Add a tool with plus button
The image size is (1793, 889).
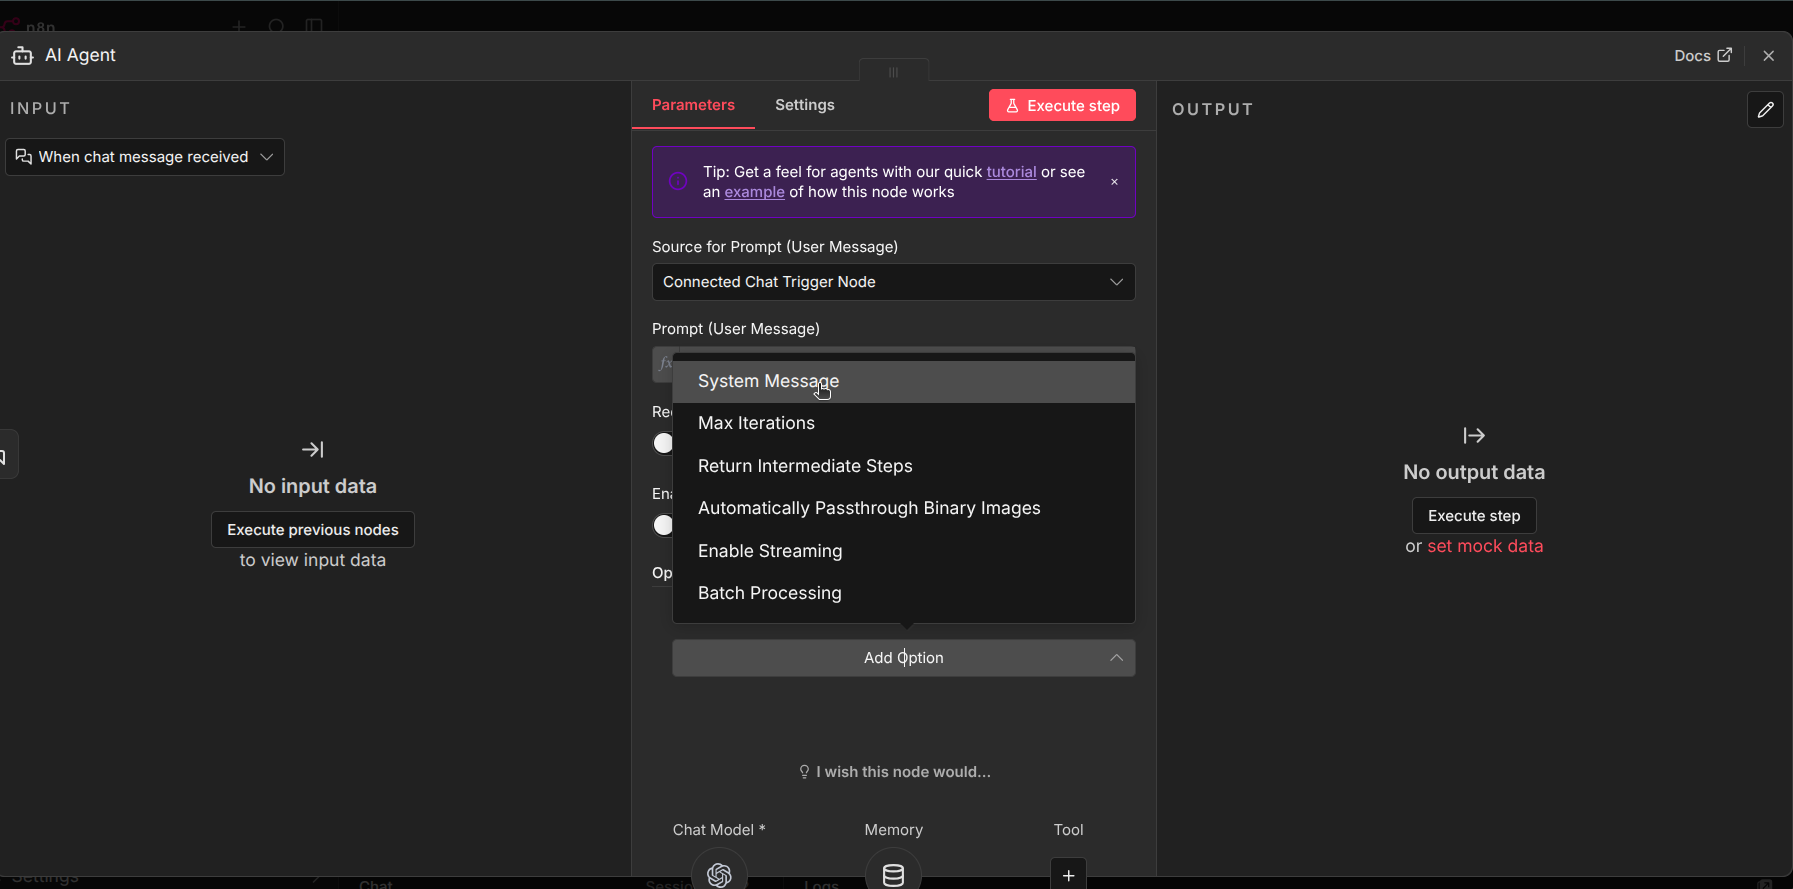coord(1068,874)
